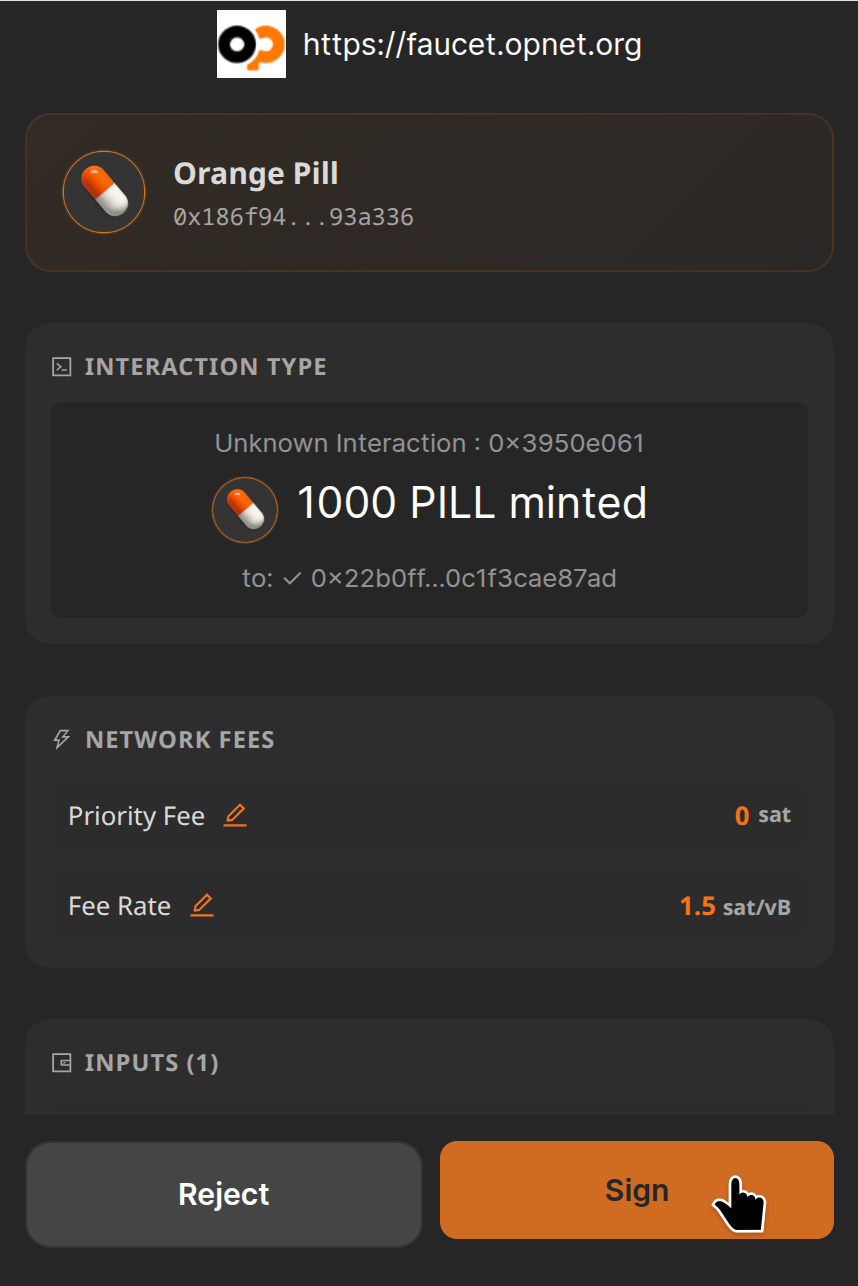Viewport: 858px width, 1286px height.
Task: Expand the INPUTS (1) section
Action: pos(151,1062)
